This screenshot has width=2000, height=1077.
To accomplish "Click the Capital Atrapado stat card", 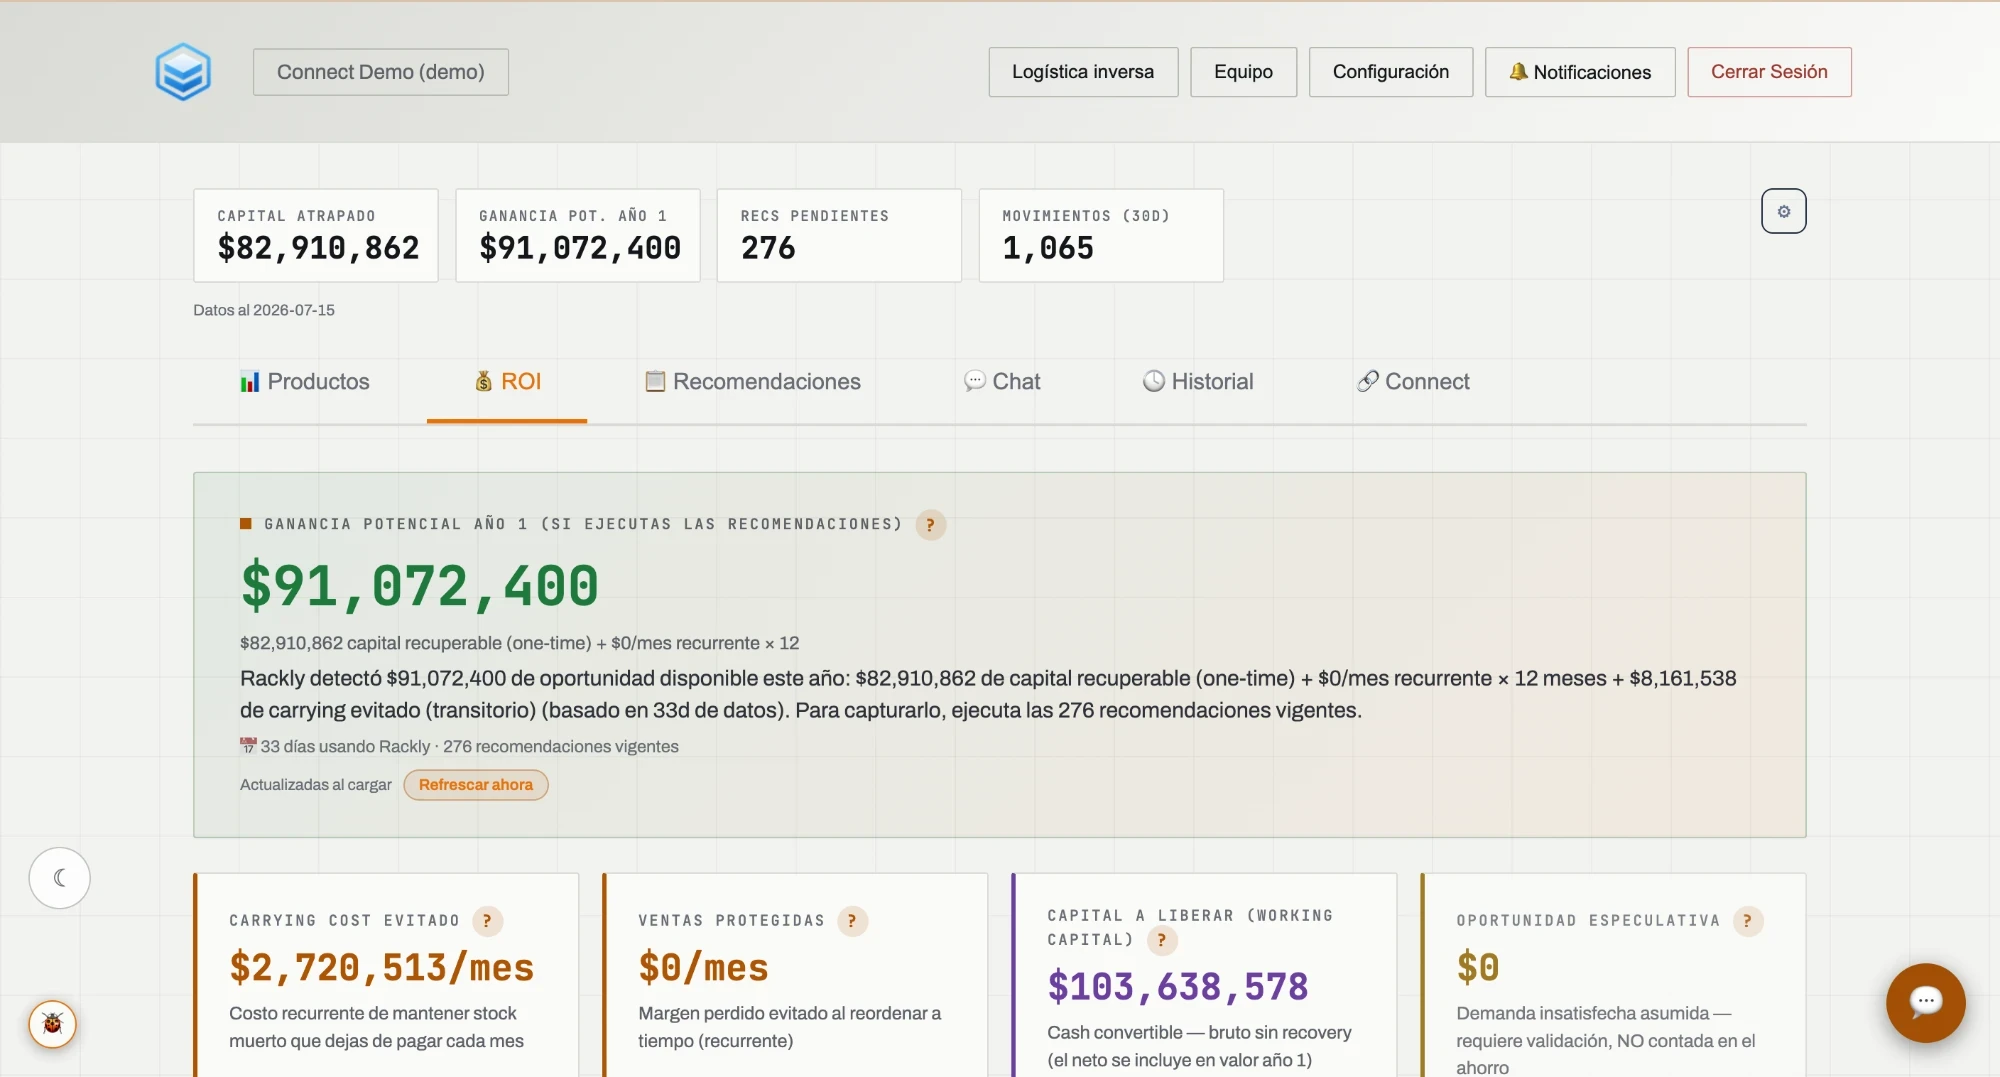I will 316,236.
